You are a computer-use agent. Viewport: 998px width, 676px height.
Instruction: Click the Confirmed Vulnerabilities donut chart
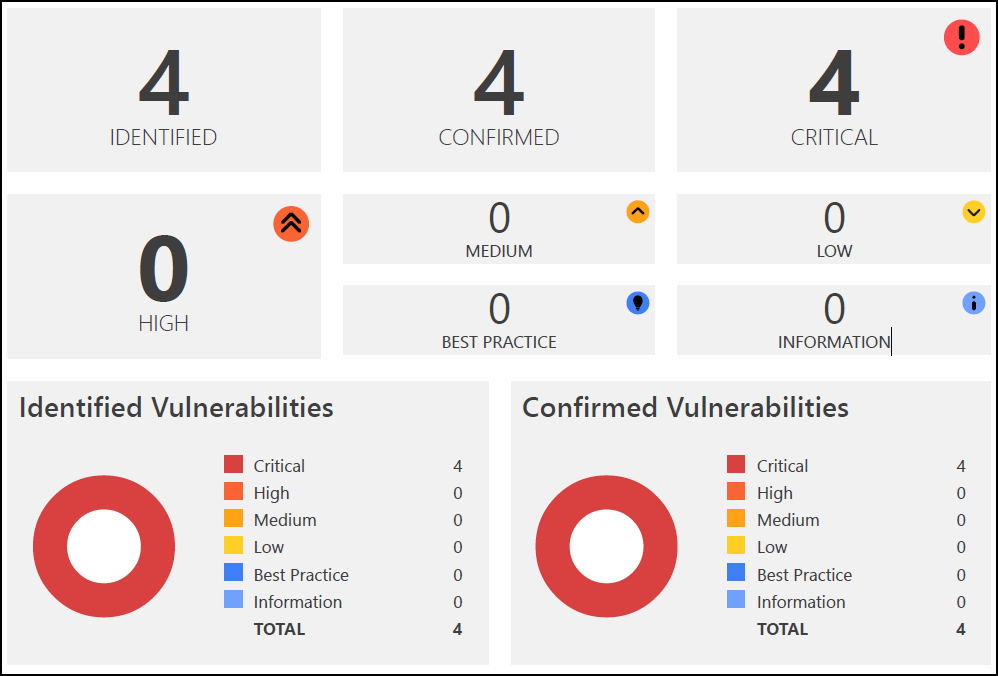607,546
